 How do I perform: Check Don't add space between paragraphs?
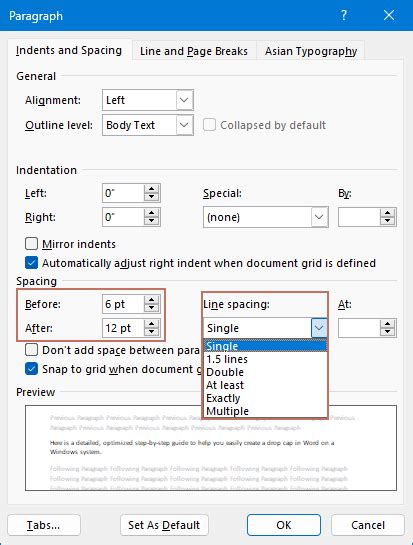click(31, 350)
